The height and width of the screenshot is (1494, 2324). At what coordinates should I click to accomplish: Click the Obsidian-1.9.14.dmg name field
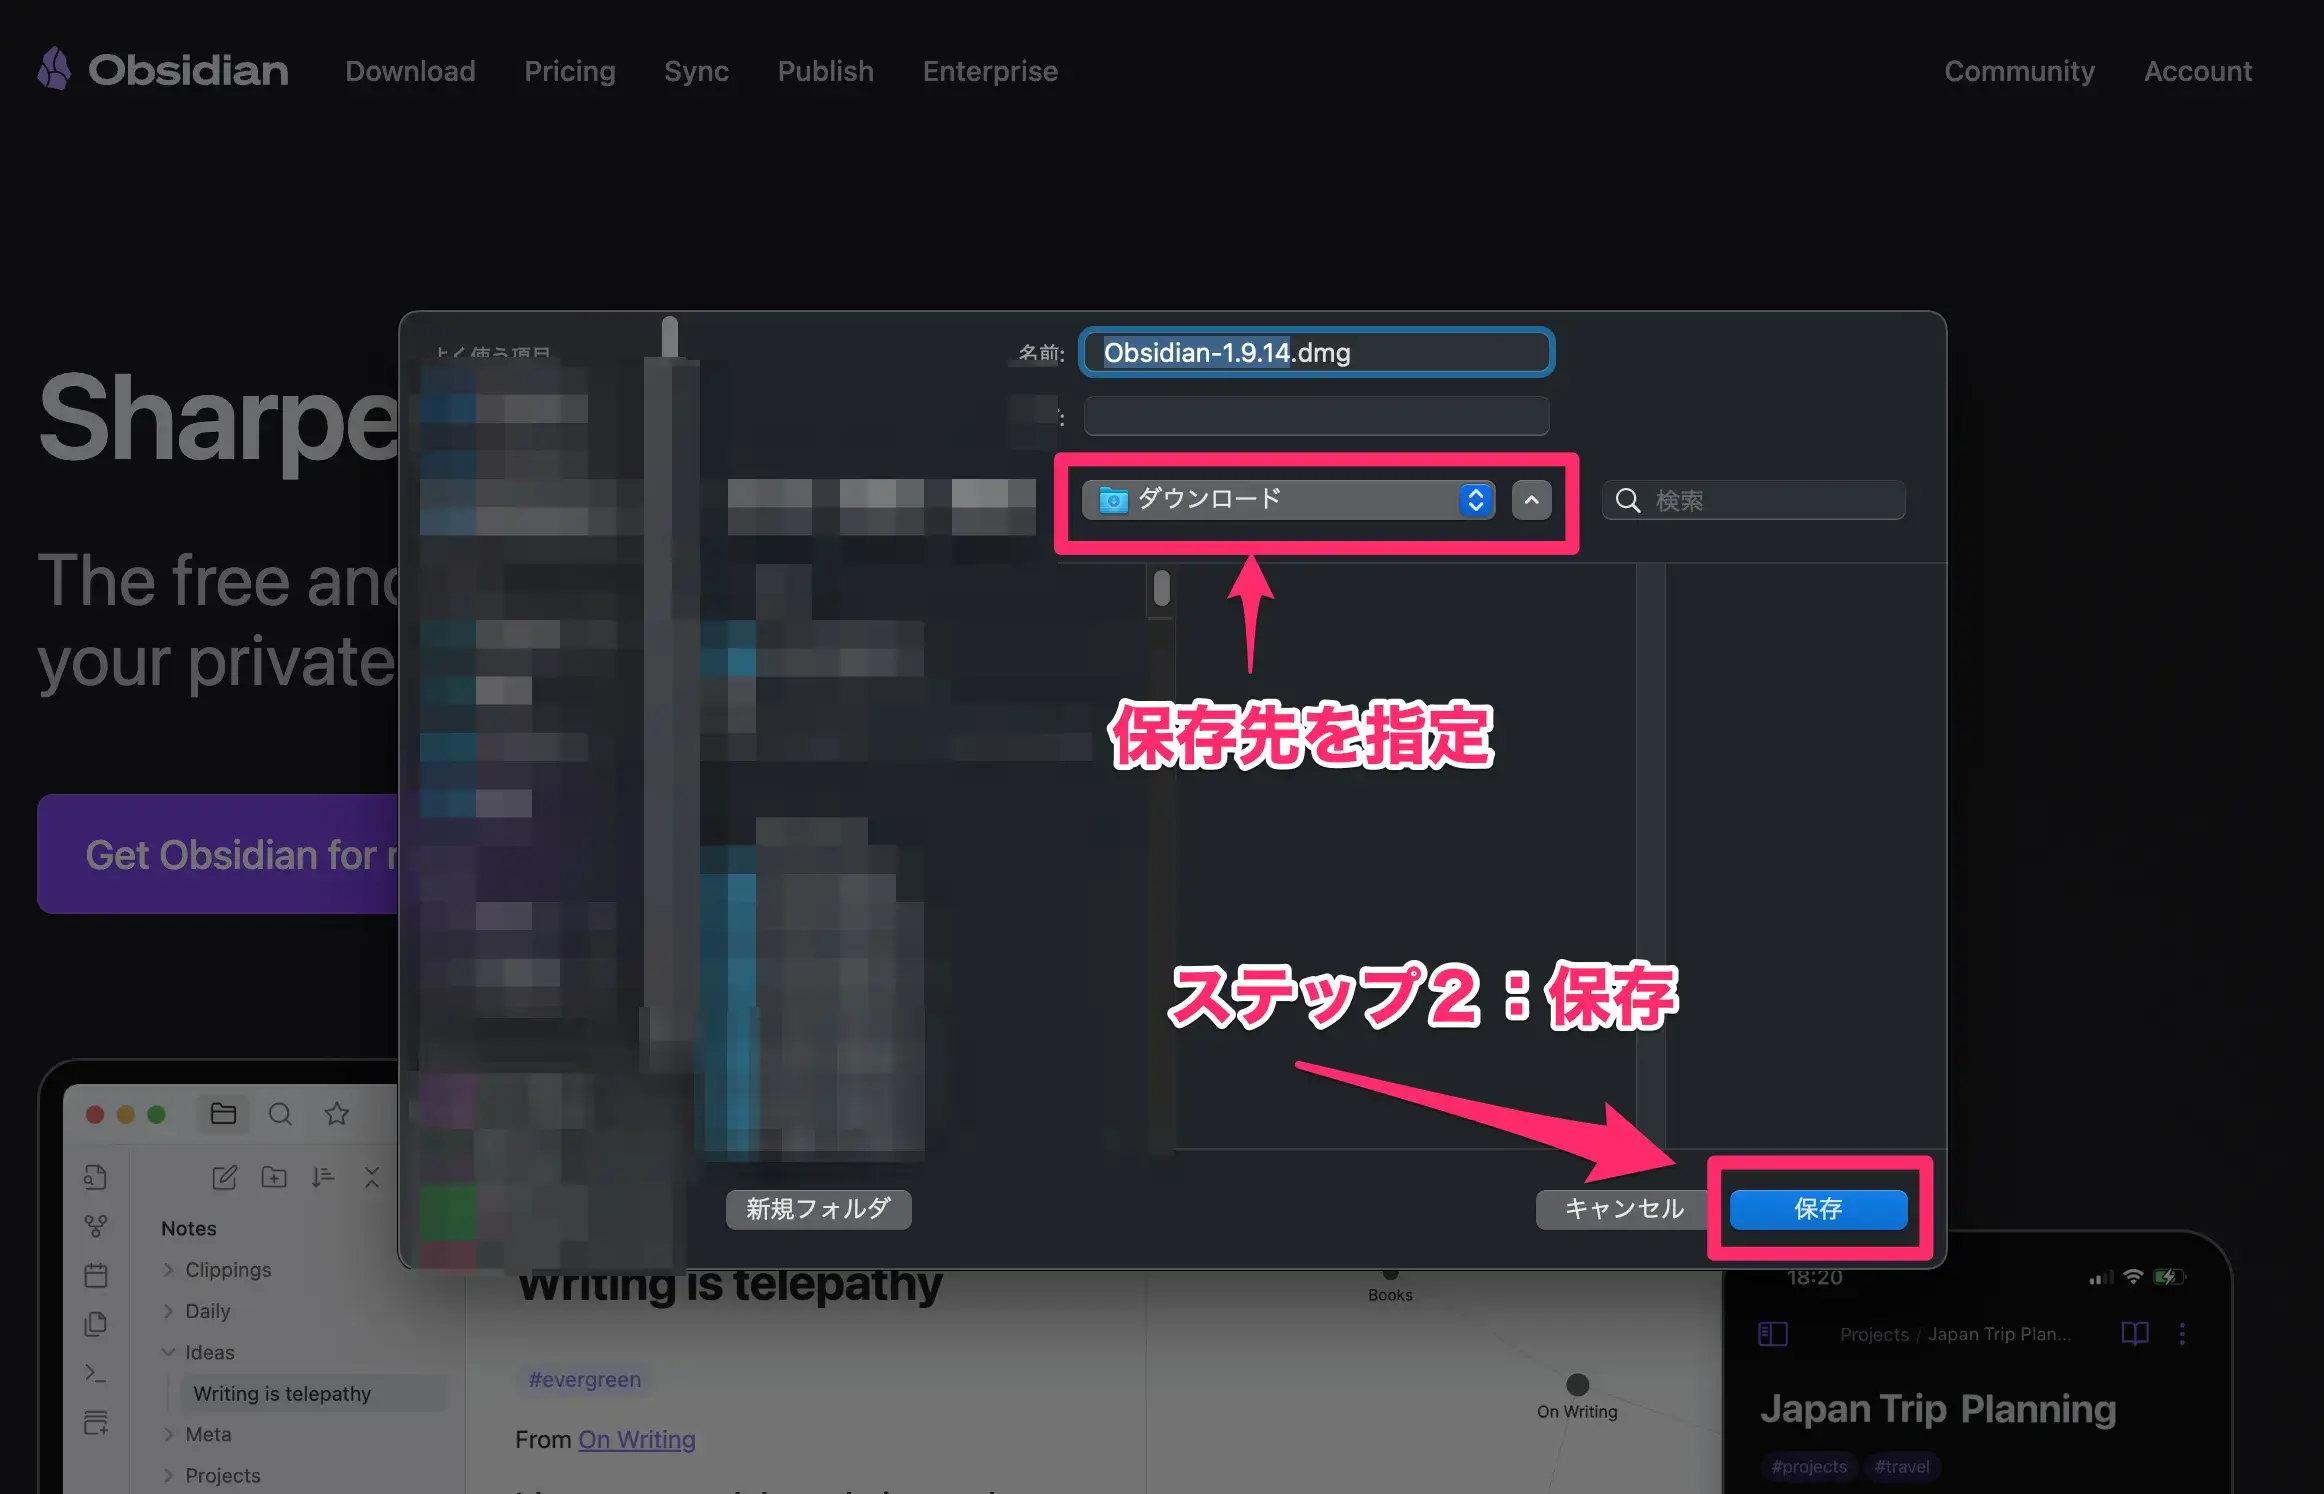coord(1316,352)
